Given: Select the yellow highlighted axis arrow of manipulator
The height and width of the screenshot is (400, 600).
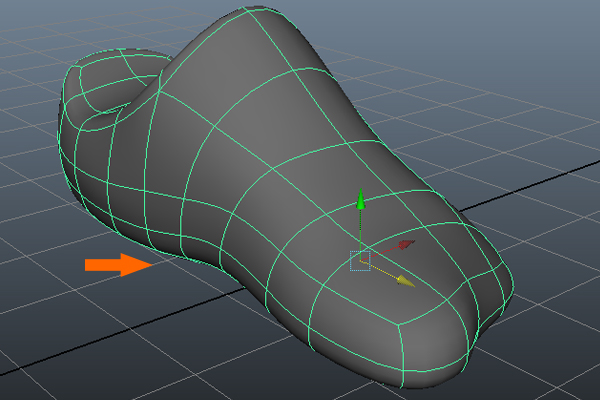Looking at the screenshot, I should point(406,281).
